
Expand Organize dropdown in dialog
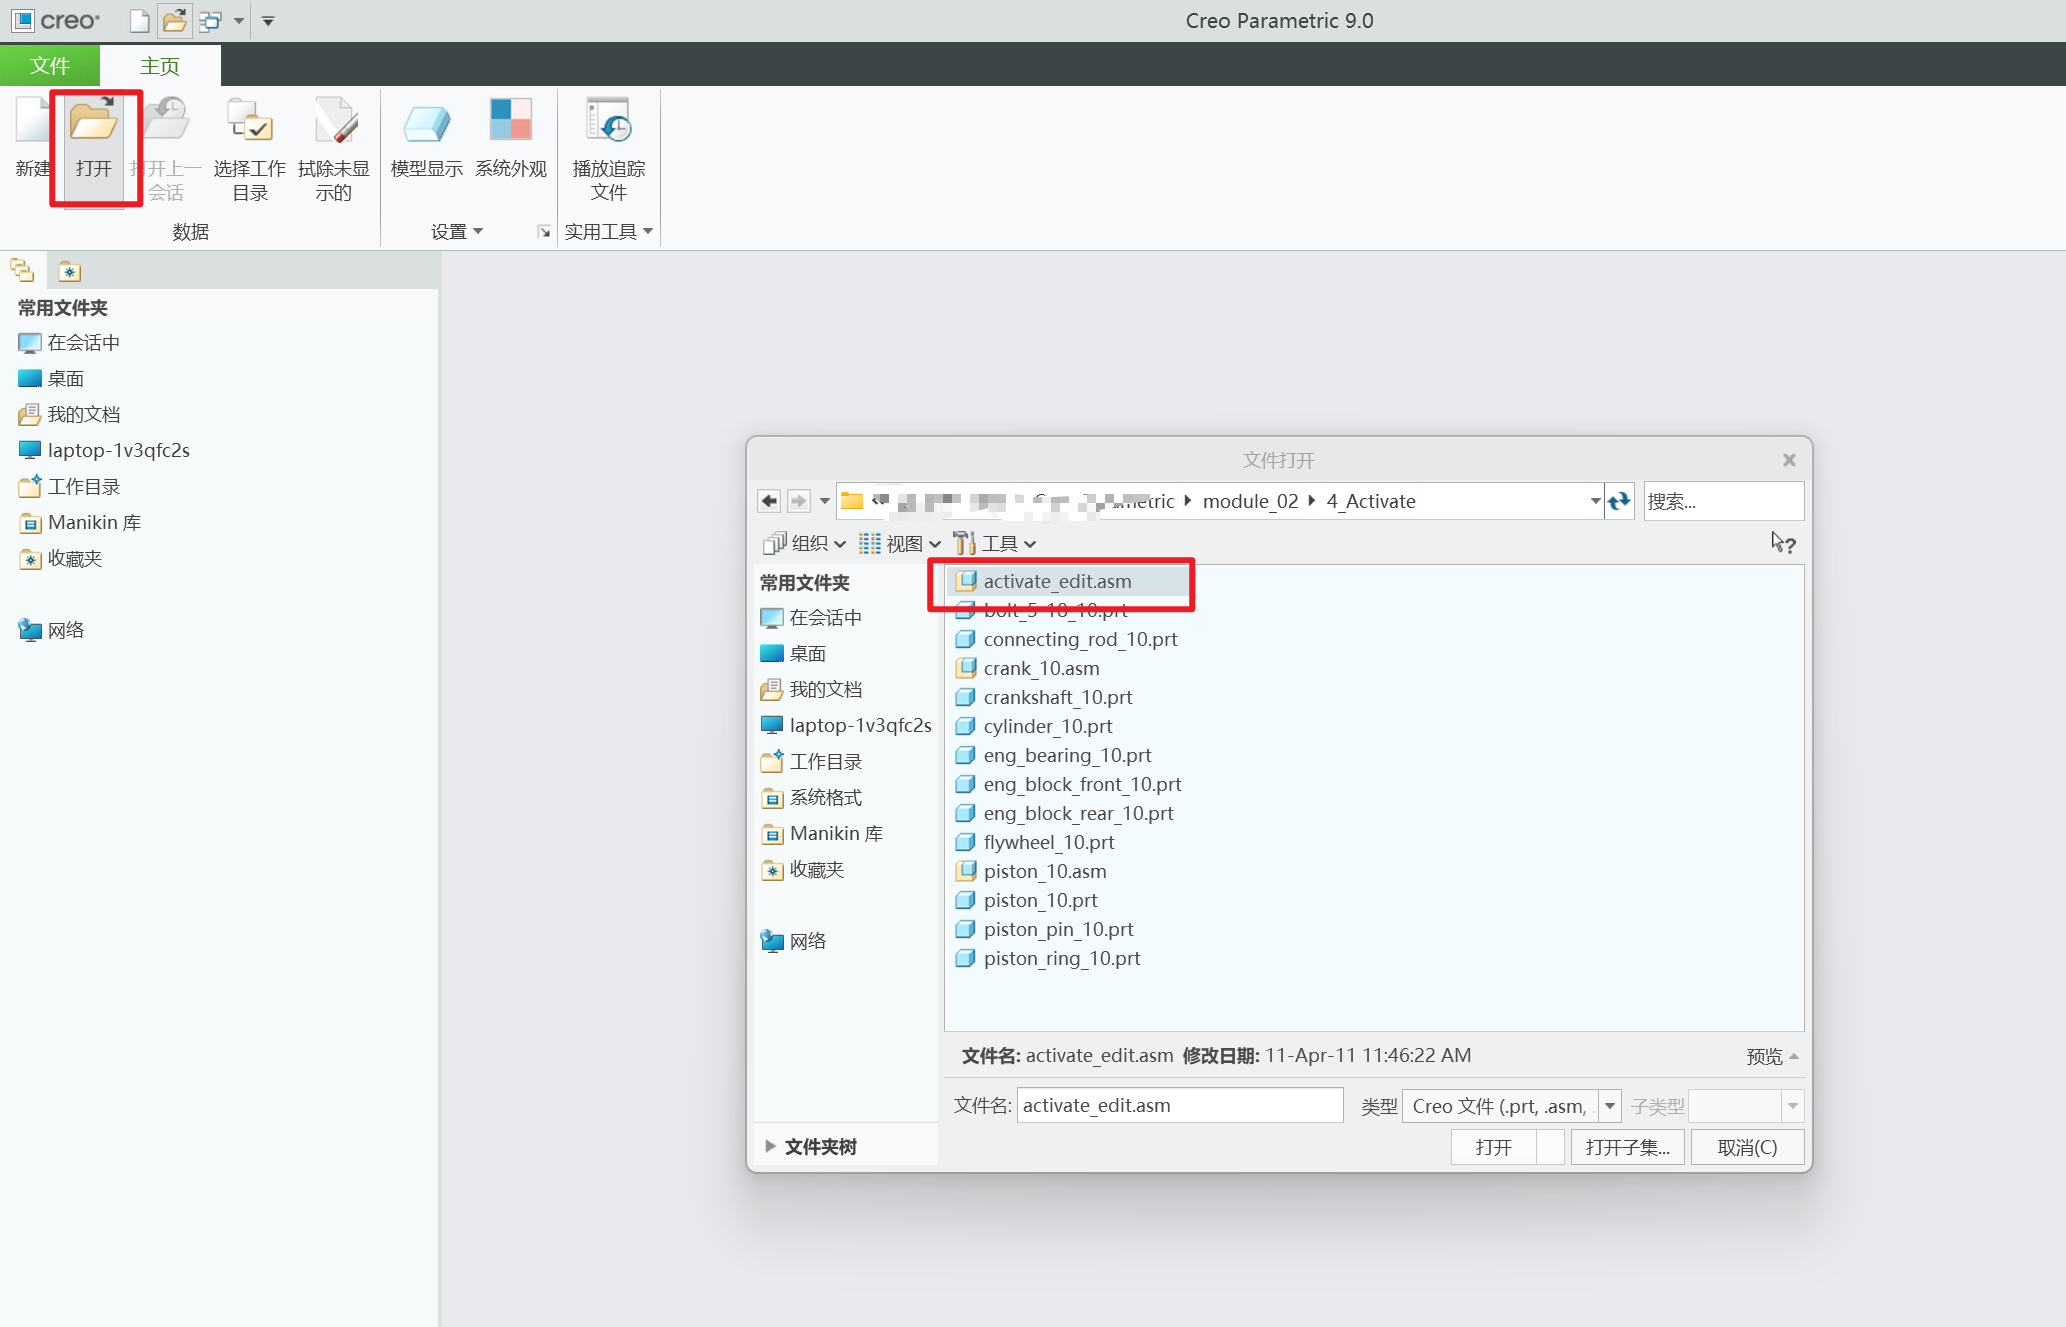click(x=804, y=543)
